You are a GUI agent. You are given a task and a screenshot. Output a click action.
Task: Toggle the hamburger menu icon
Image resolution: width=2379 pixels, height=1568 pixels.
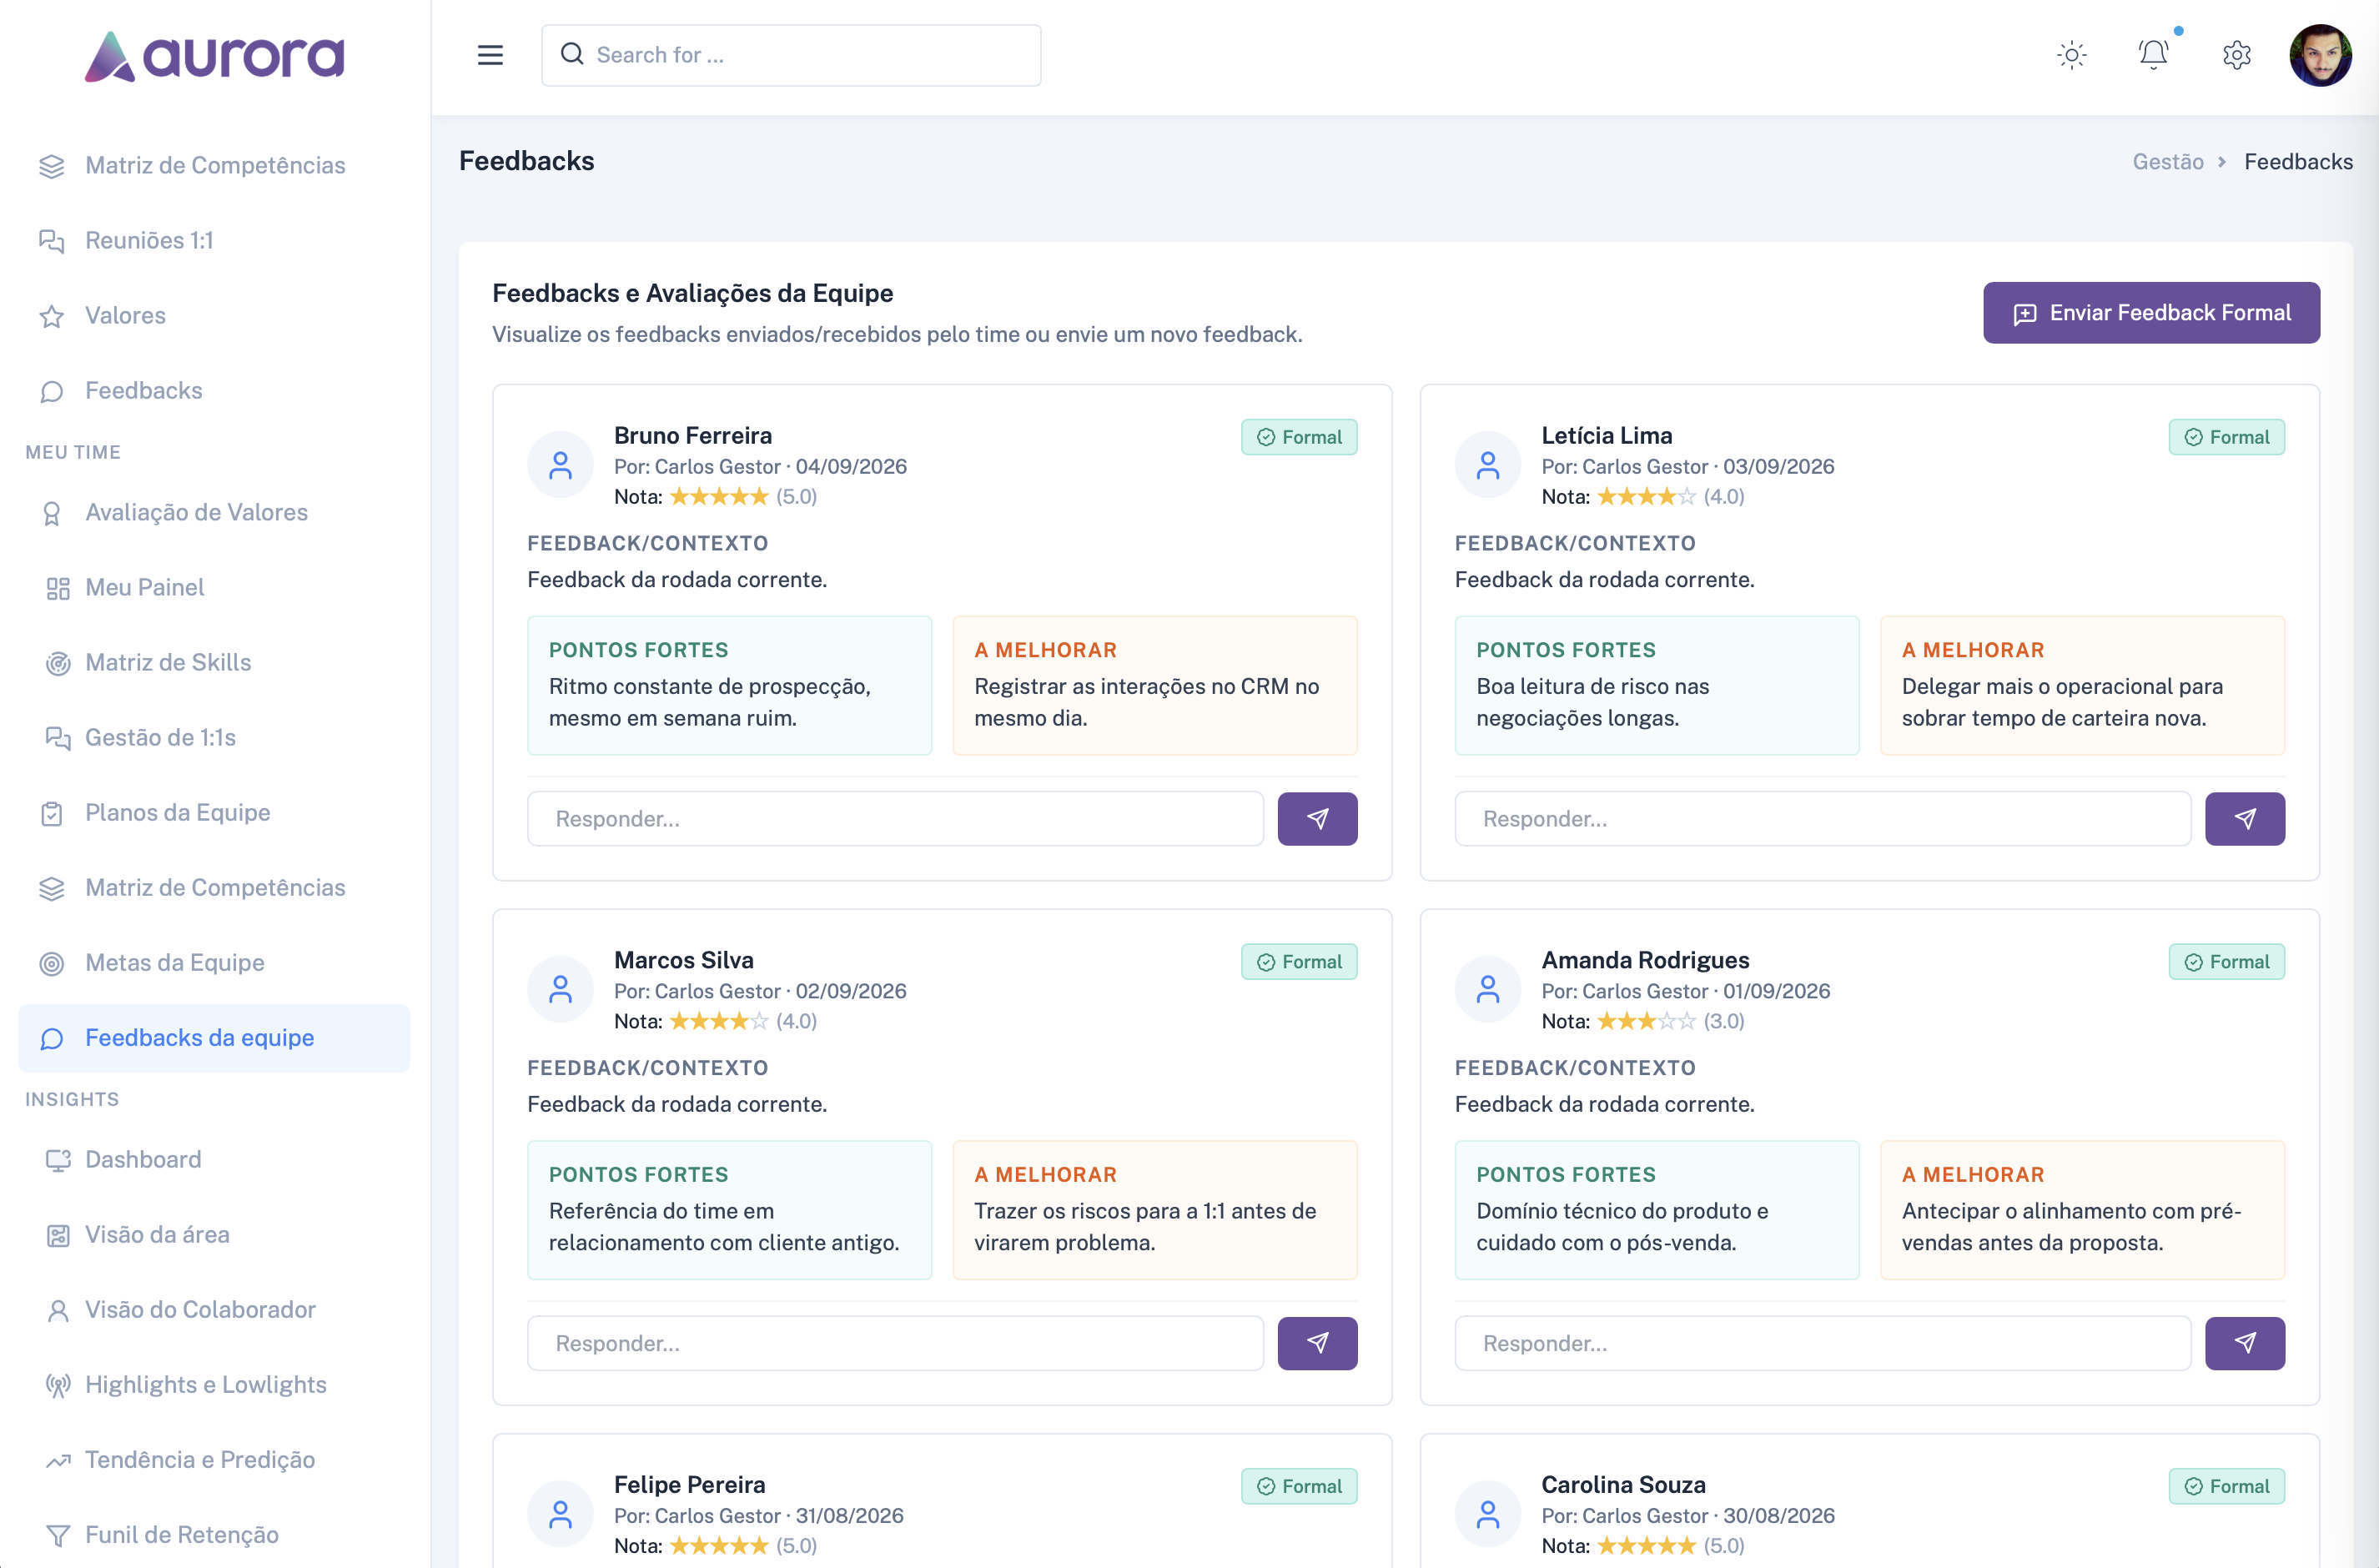(x=490, y=55)
